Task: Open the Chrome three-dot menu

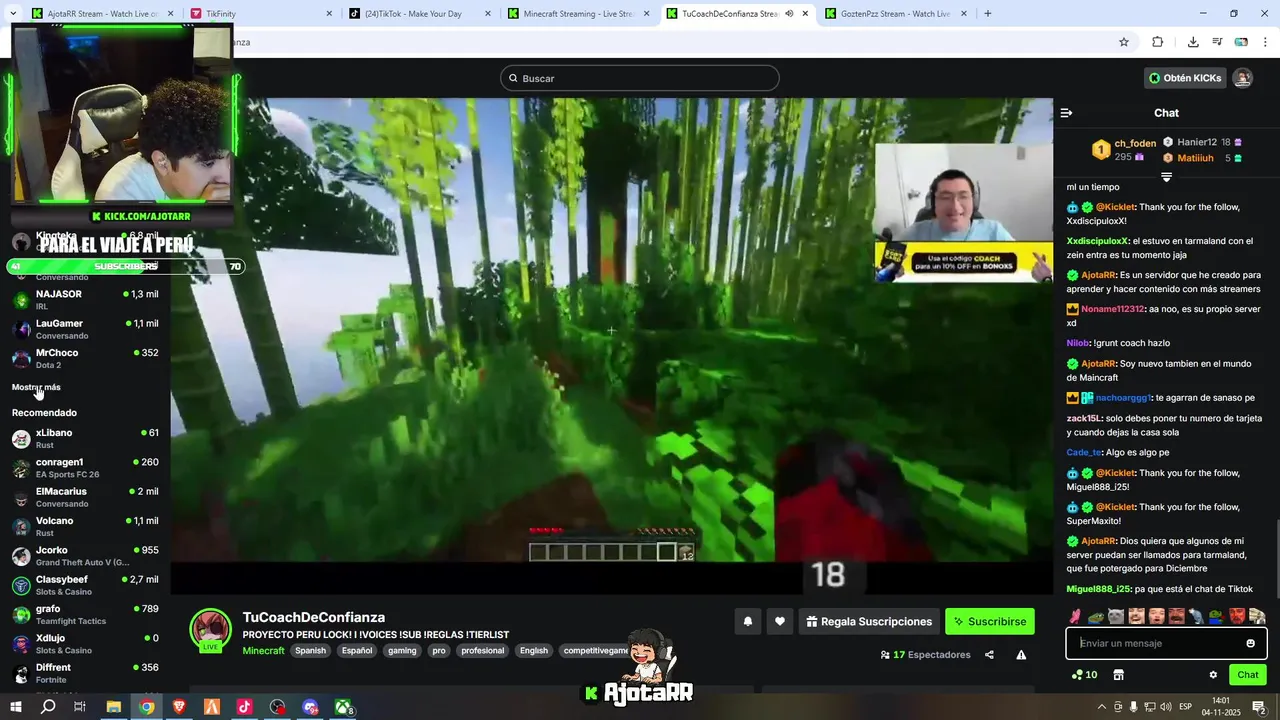Action: coord(1266,42)
